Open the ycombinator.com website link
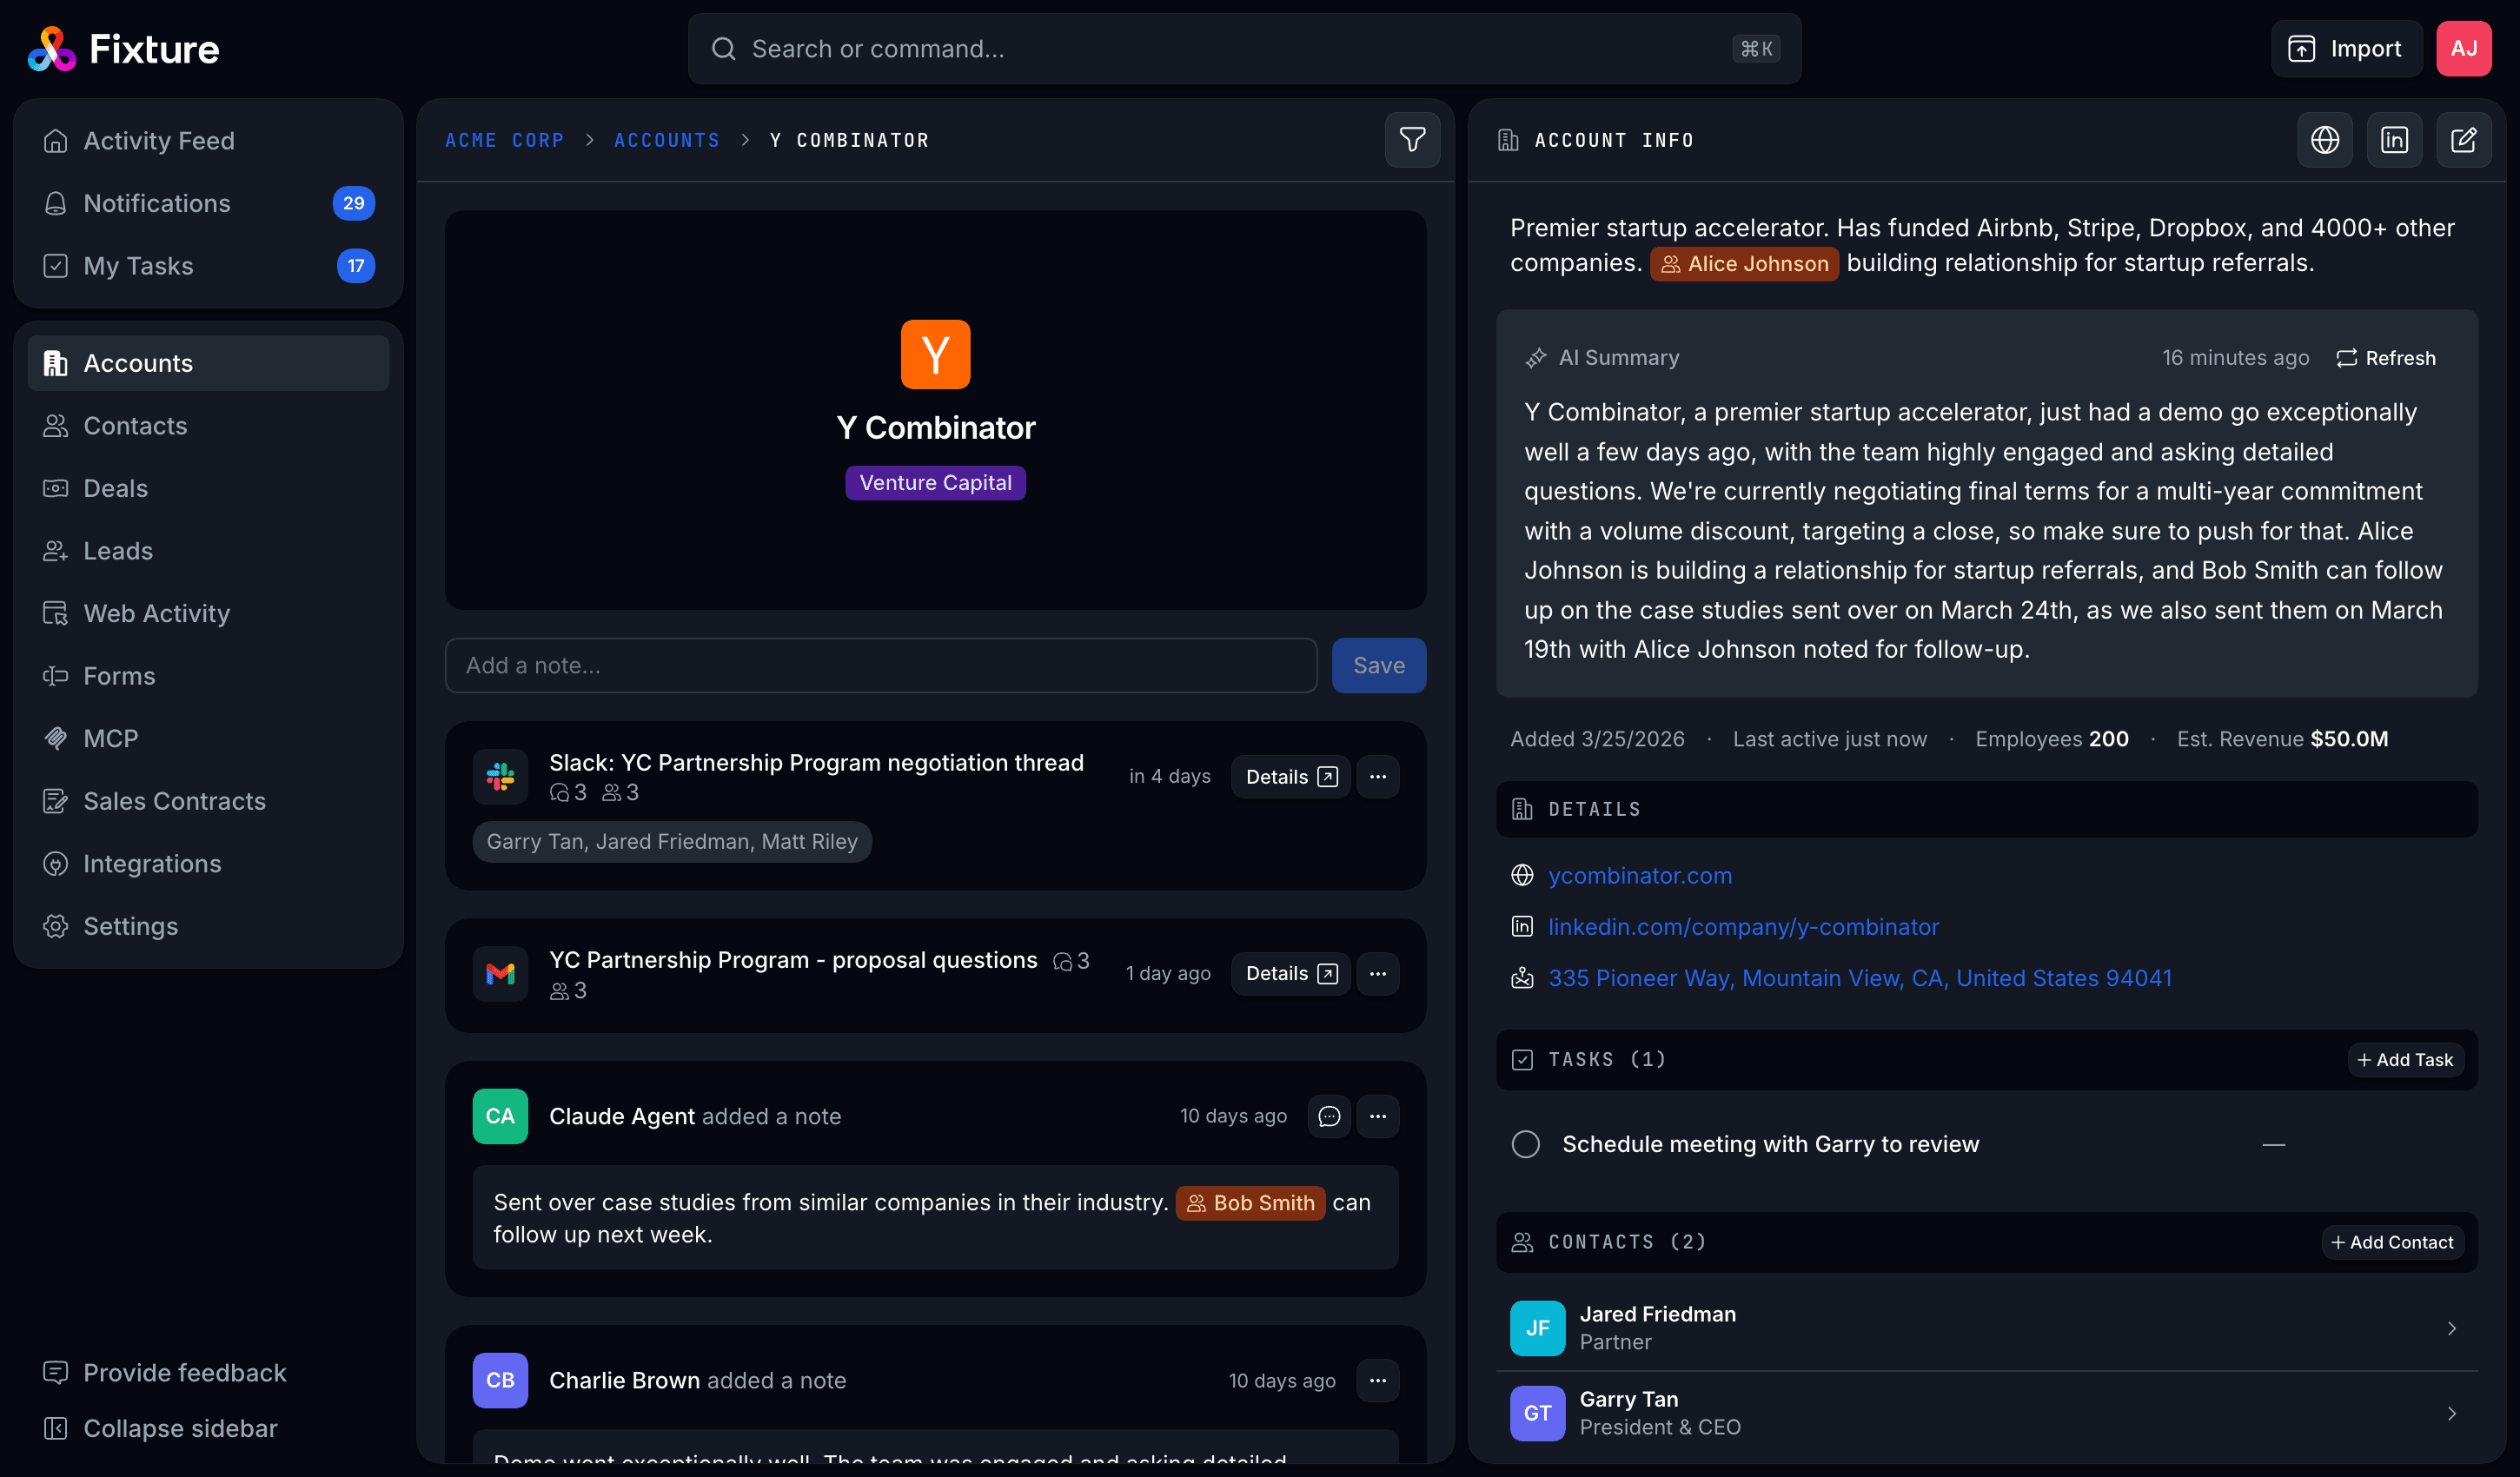Viewport: 2520px width, 1477px height. point(1640,875)
